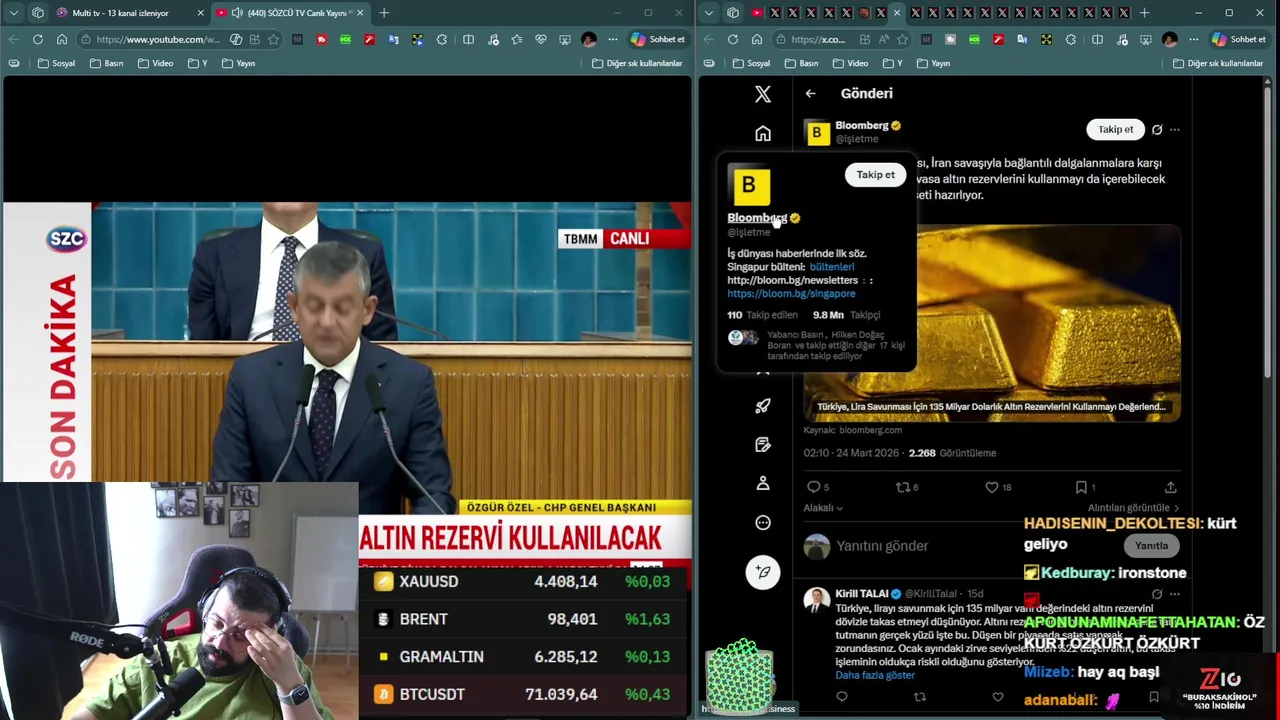Expand the Alakalı replies sort
This screenshot has width=1280, height=720.
[823, 508]
